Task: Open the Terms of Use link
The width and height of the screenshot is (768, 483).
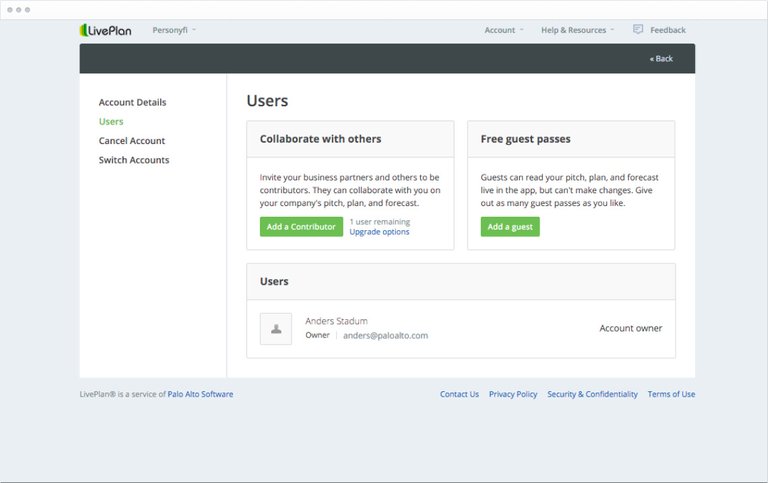Action: point(671,394)
